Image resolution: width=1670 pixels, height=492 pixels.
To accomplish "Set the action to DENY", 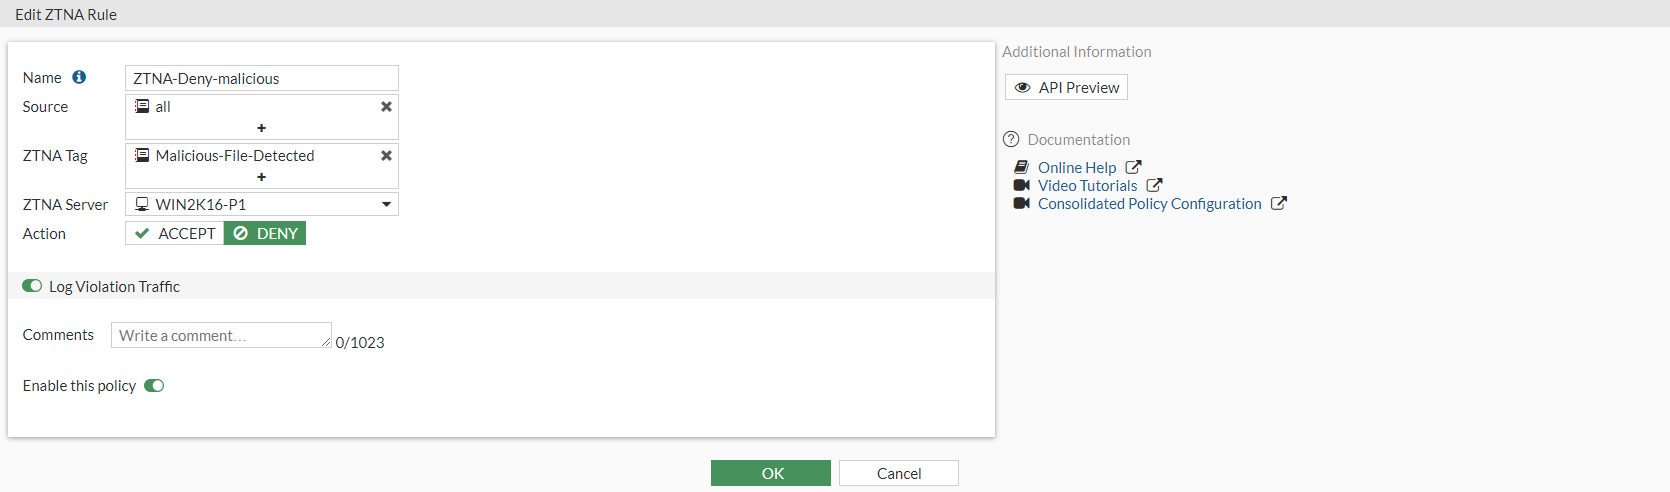I will [265, 233].
